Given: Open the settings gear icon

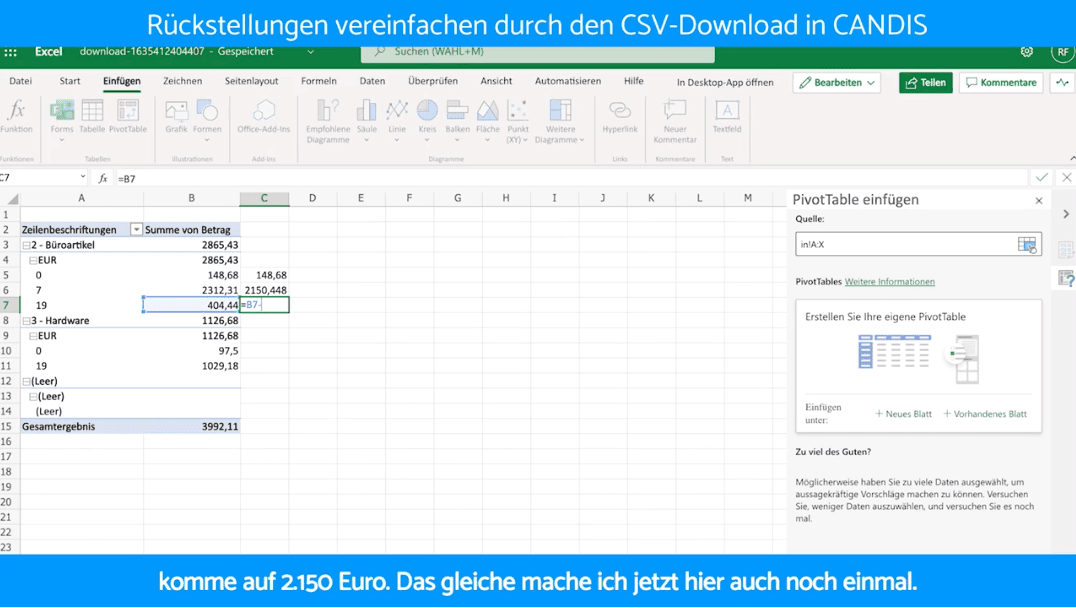Looking at the screenshot, I should tap(1027, 52).
